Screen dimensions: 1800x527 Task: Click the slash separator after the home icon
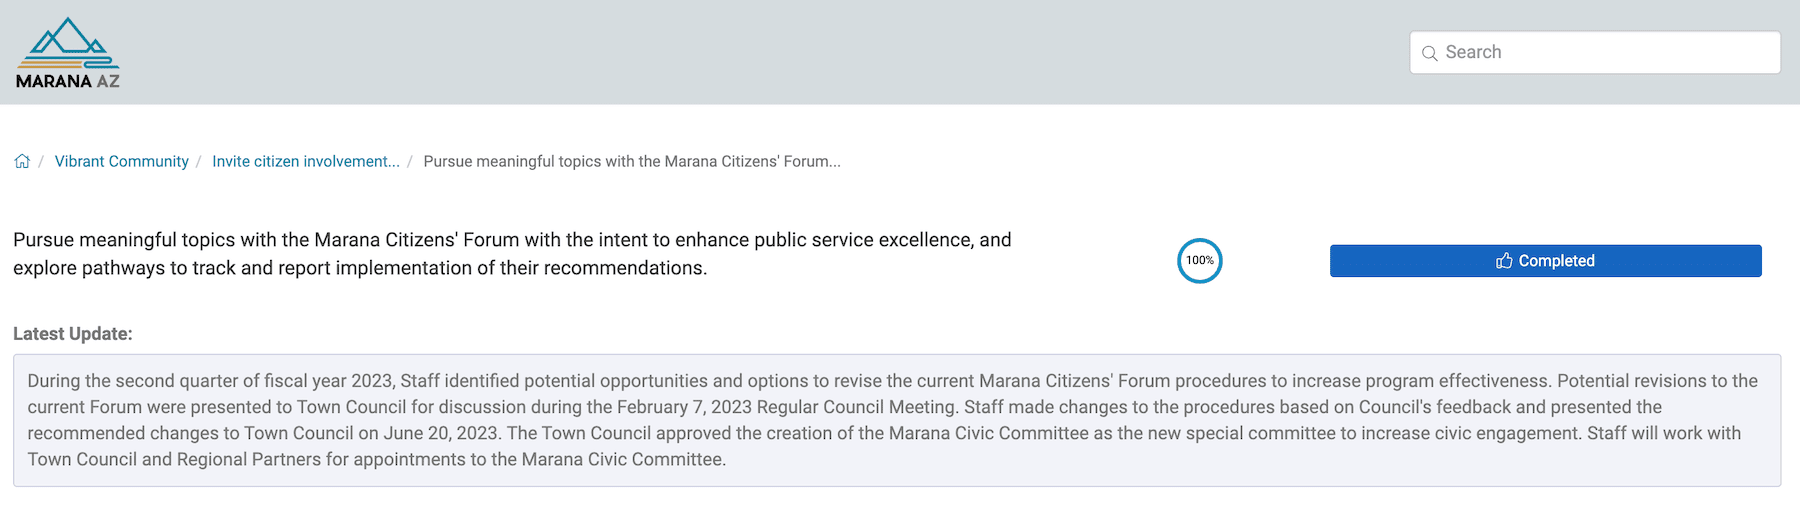[x=41, y=161]
